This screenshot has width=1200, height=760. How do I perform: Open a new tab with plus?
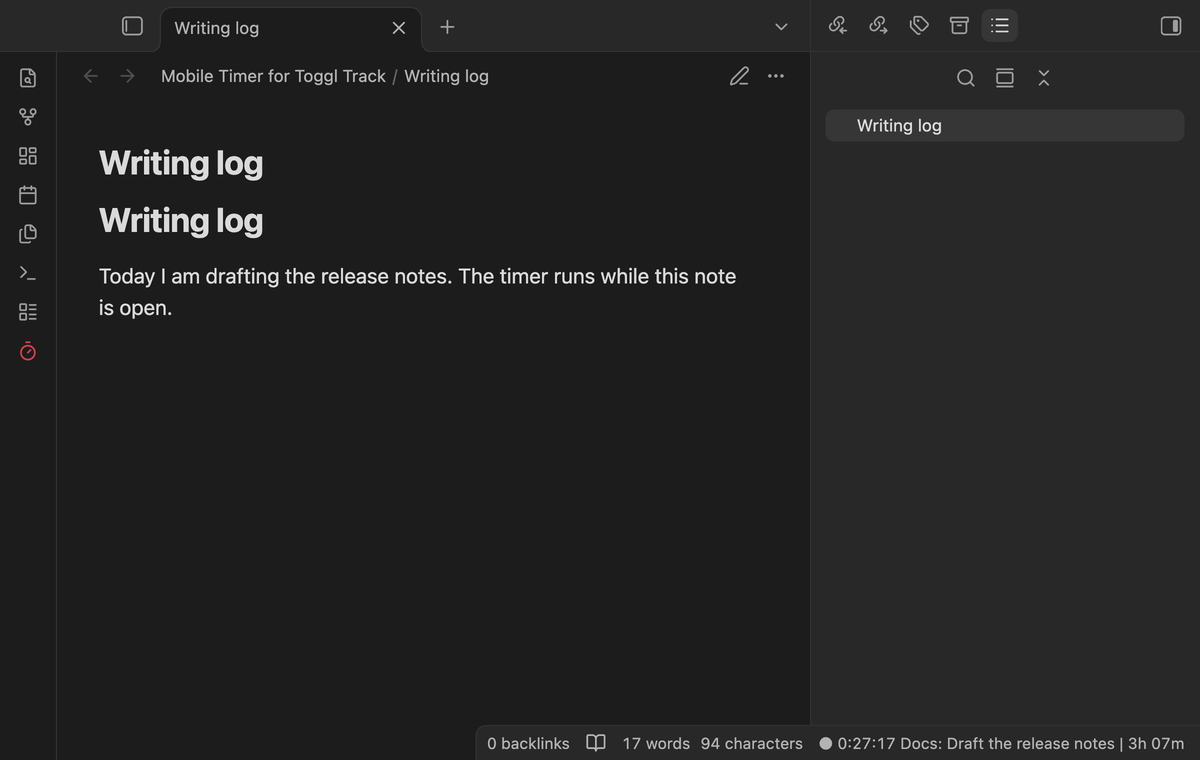[447, 27]
